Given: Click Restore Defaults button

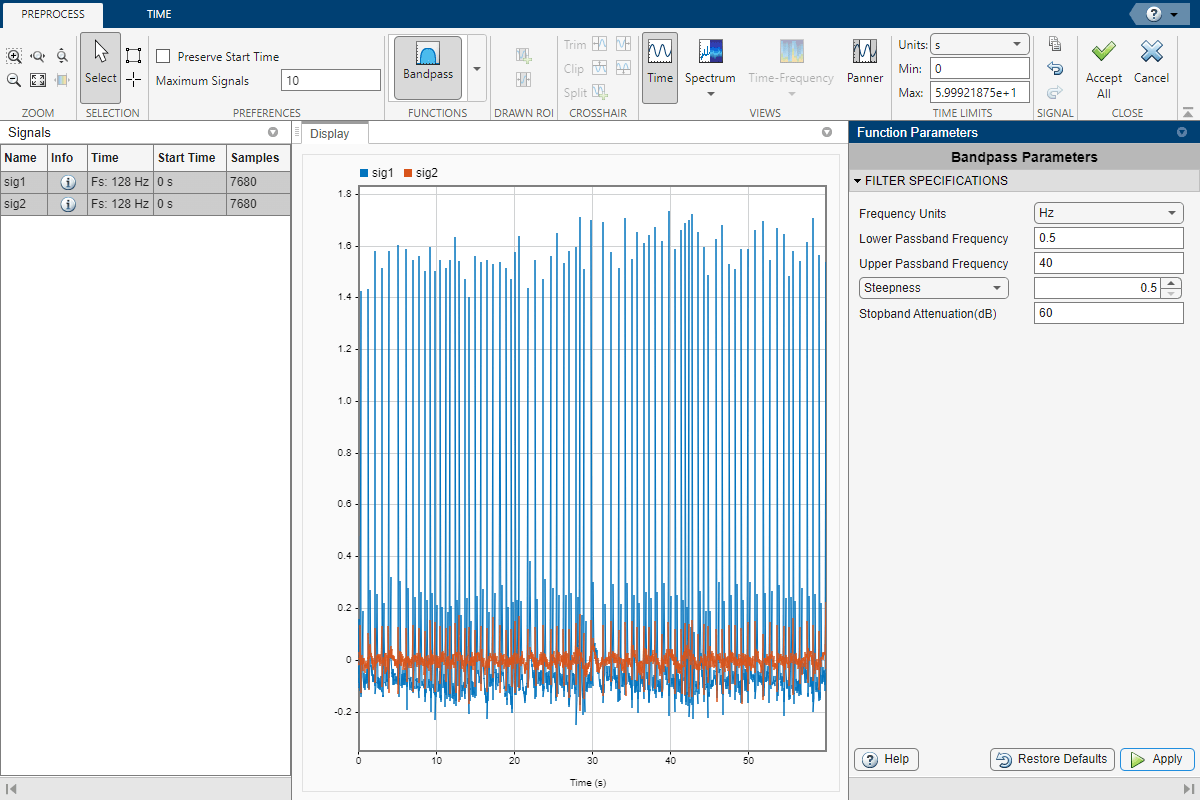Looking at the screenshot, I should [x=1052, y=759].
